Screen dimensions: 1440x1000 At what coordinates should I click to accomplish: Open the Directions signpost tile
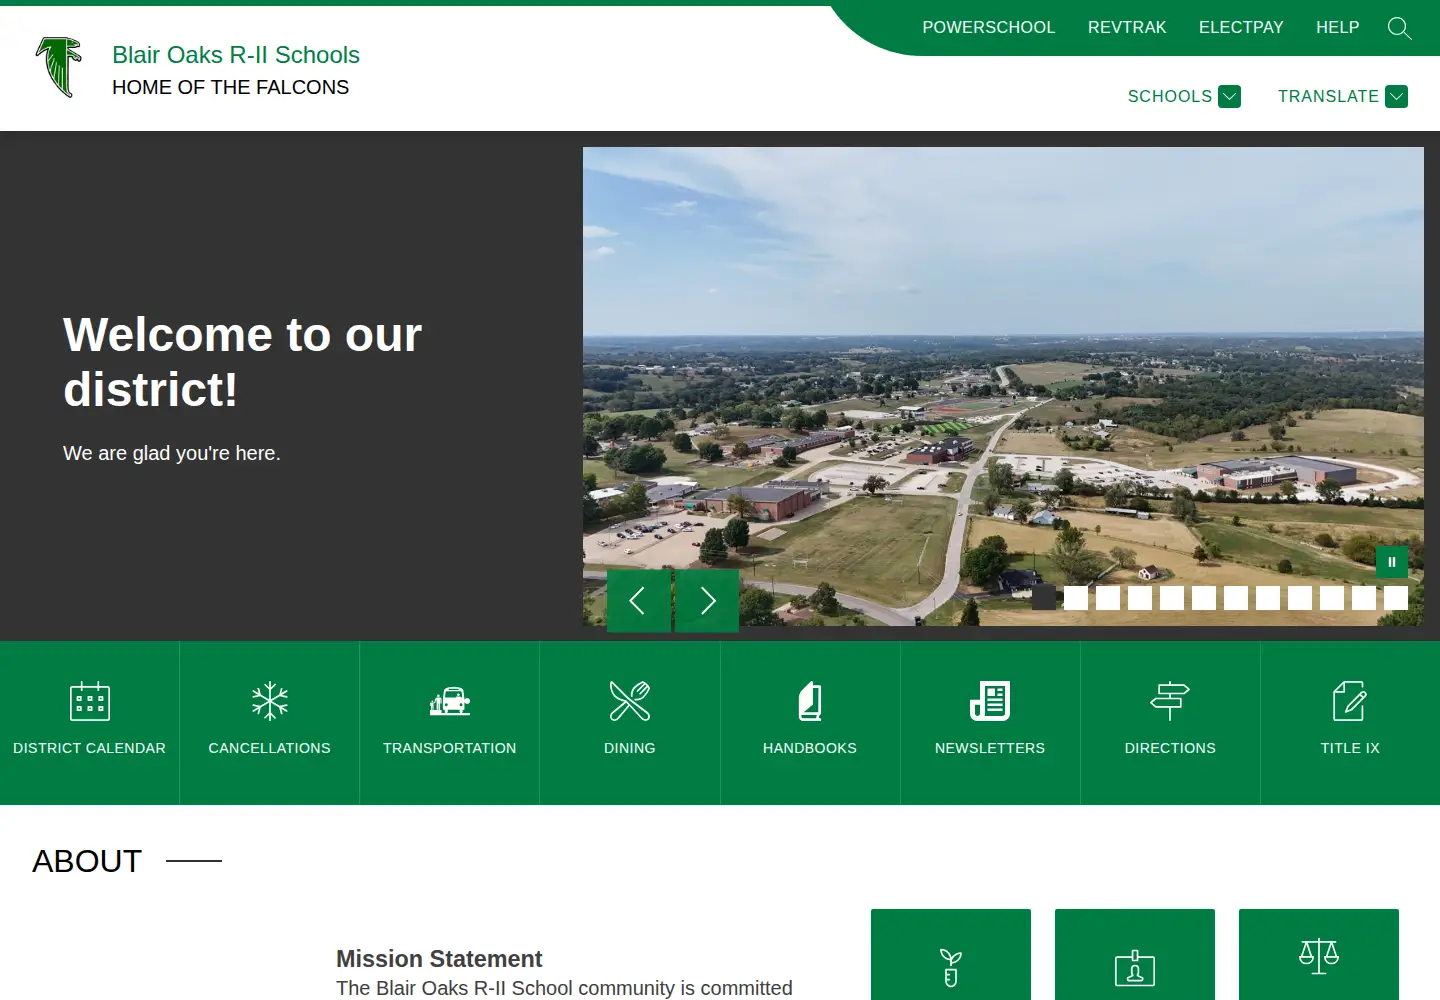1170,722
